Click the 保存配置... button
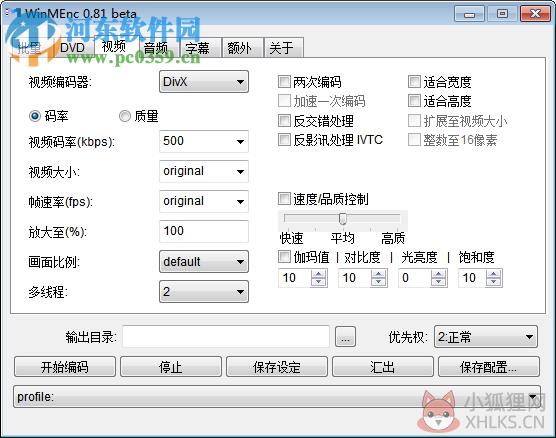556x438 pixels. (x=489, y=367)
